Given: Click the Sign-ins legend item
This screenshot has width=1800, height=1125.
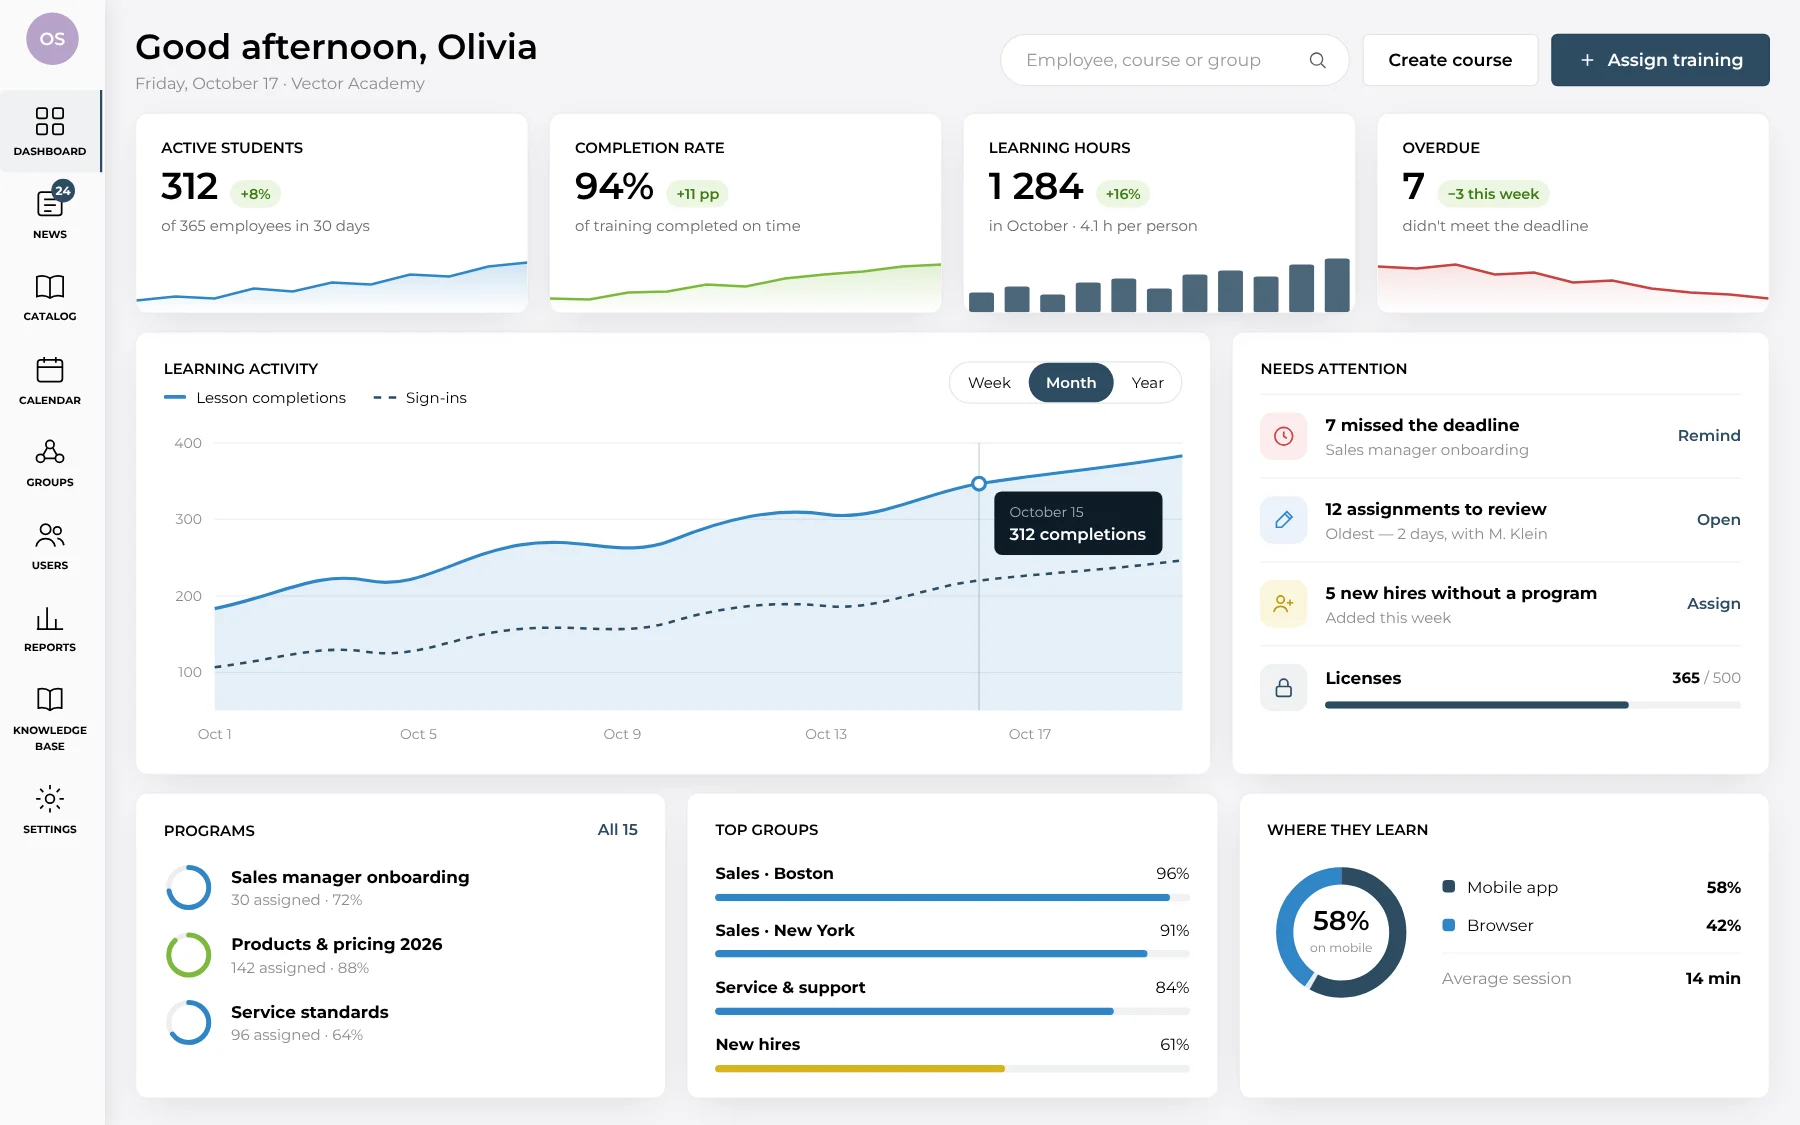Looking at the screenshot, I should (x=420, y=398).
